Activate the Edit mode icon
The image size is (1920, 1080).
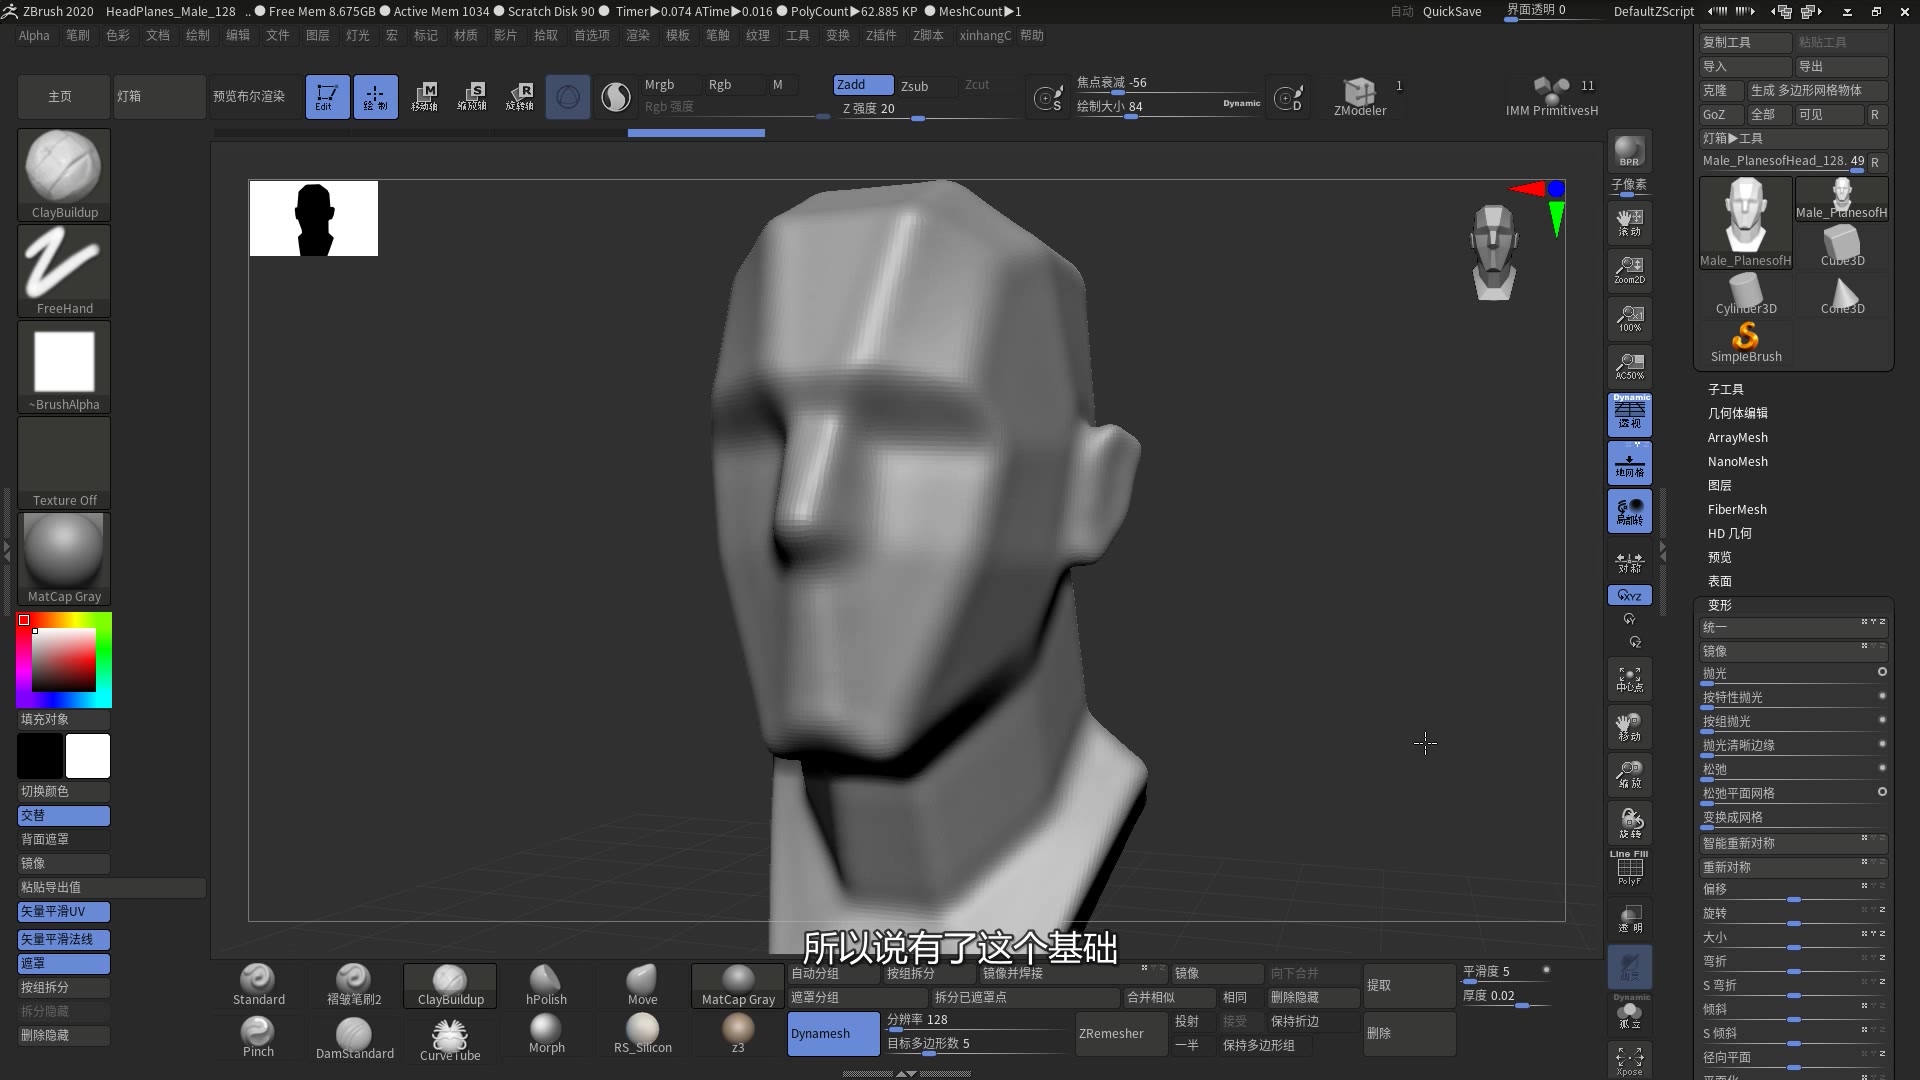327,97
